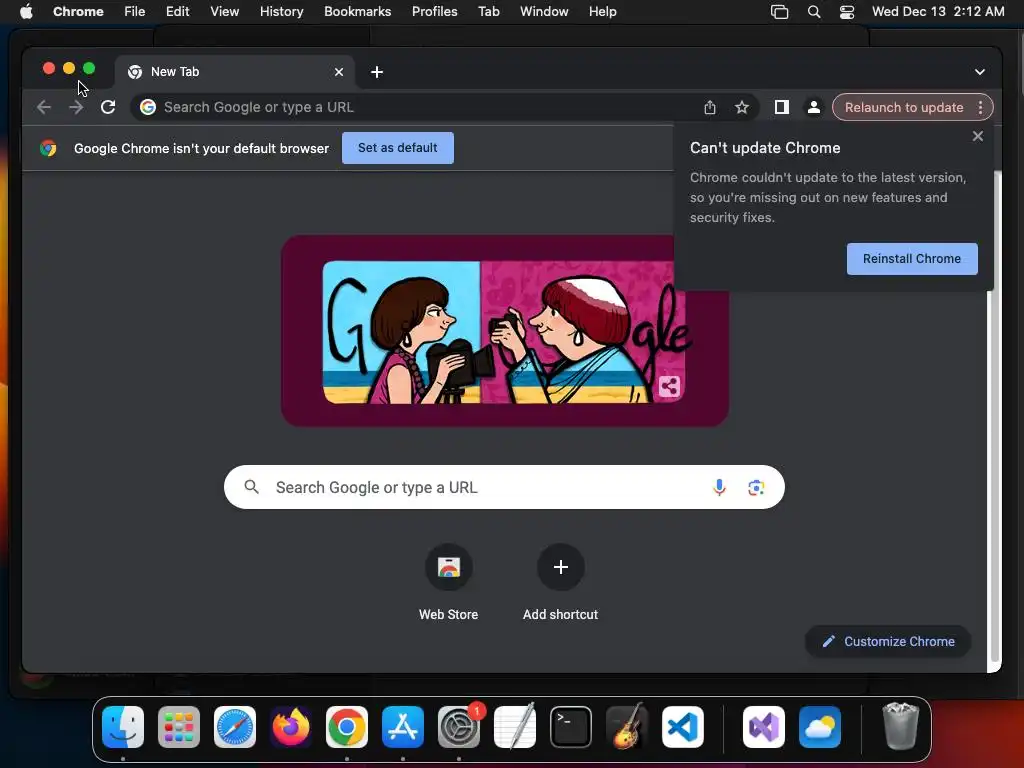The image size is (1024, 768).
Task: Click Add shortcut plus button
Action: pos(560,567)
